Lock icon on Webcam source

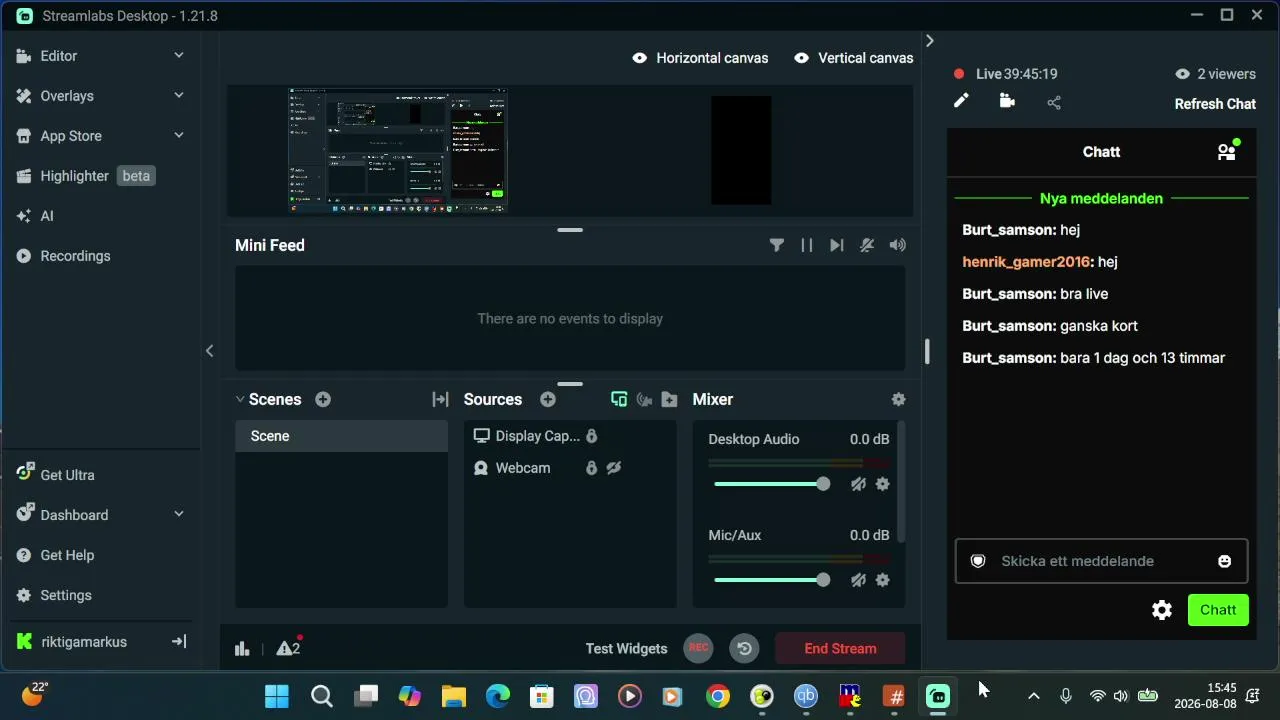pyautogui.click(x=591, y=468)
